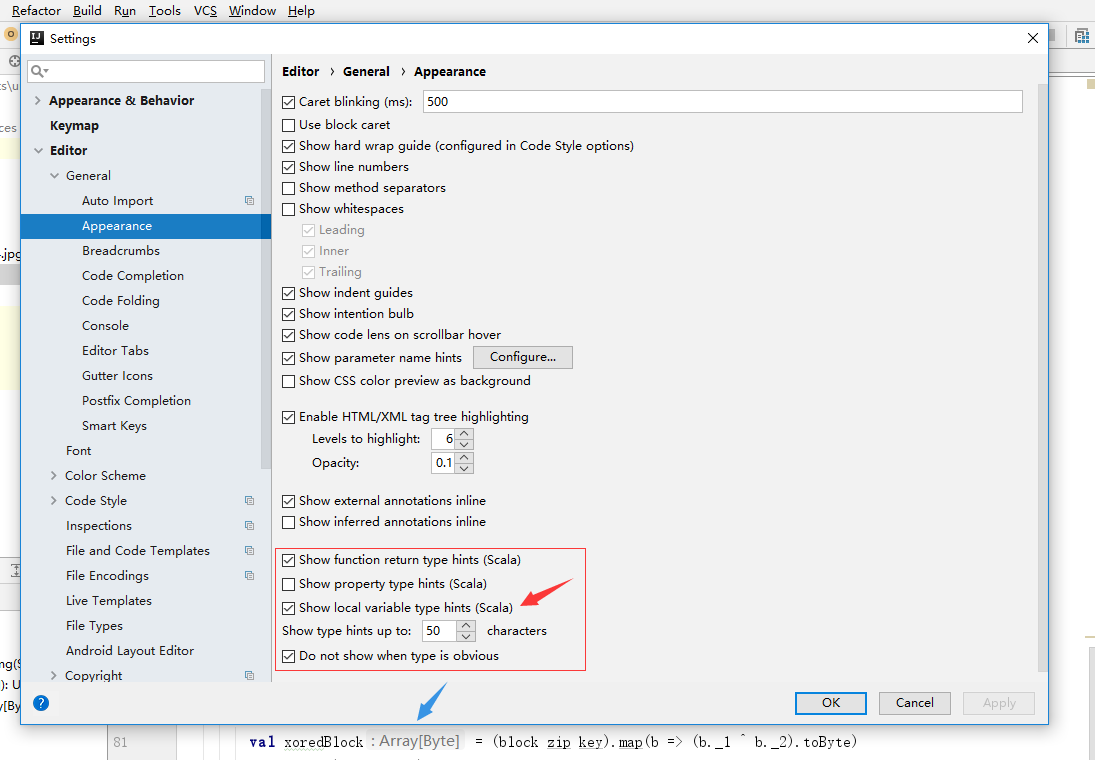Enable Show method separators
Viewport: 1095px width, 760px height.
click(288, 188)
